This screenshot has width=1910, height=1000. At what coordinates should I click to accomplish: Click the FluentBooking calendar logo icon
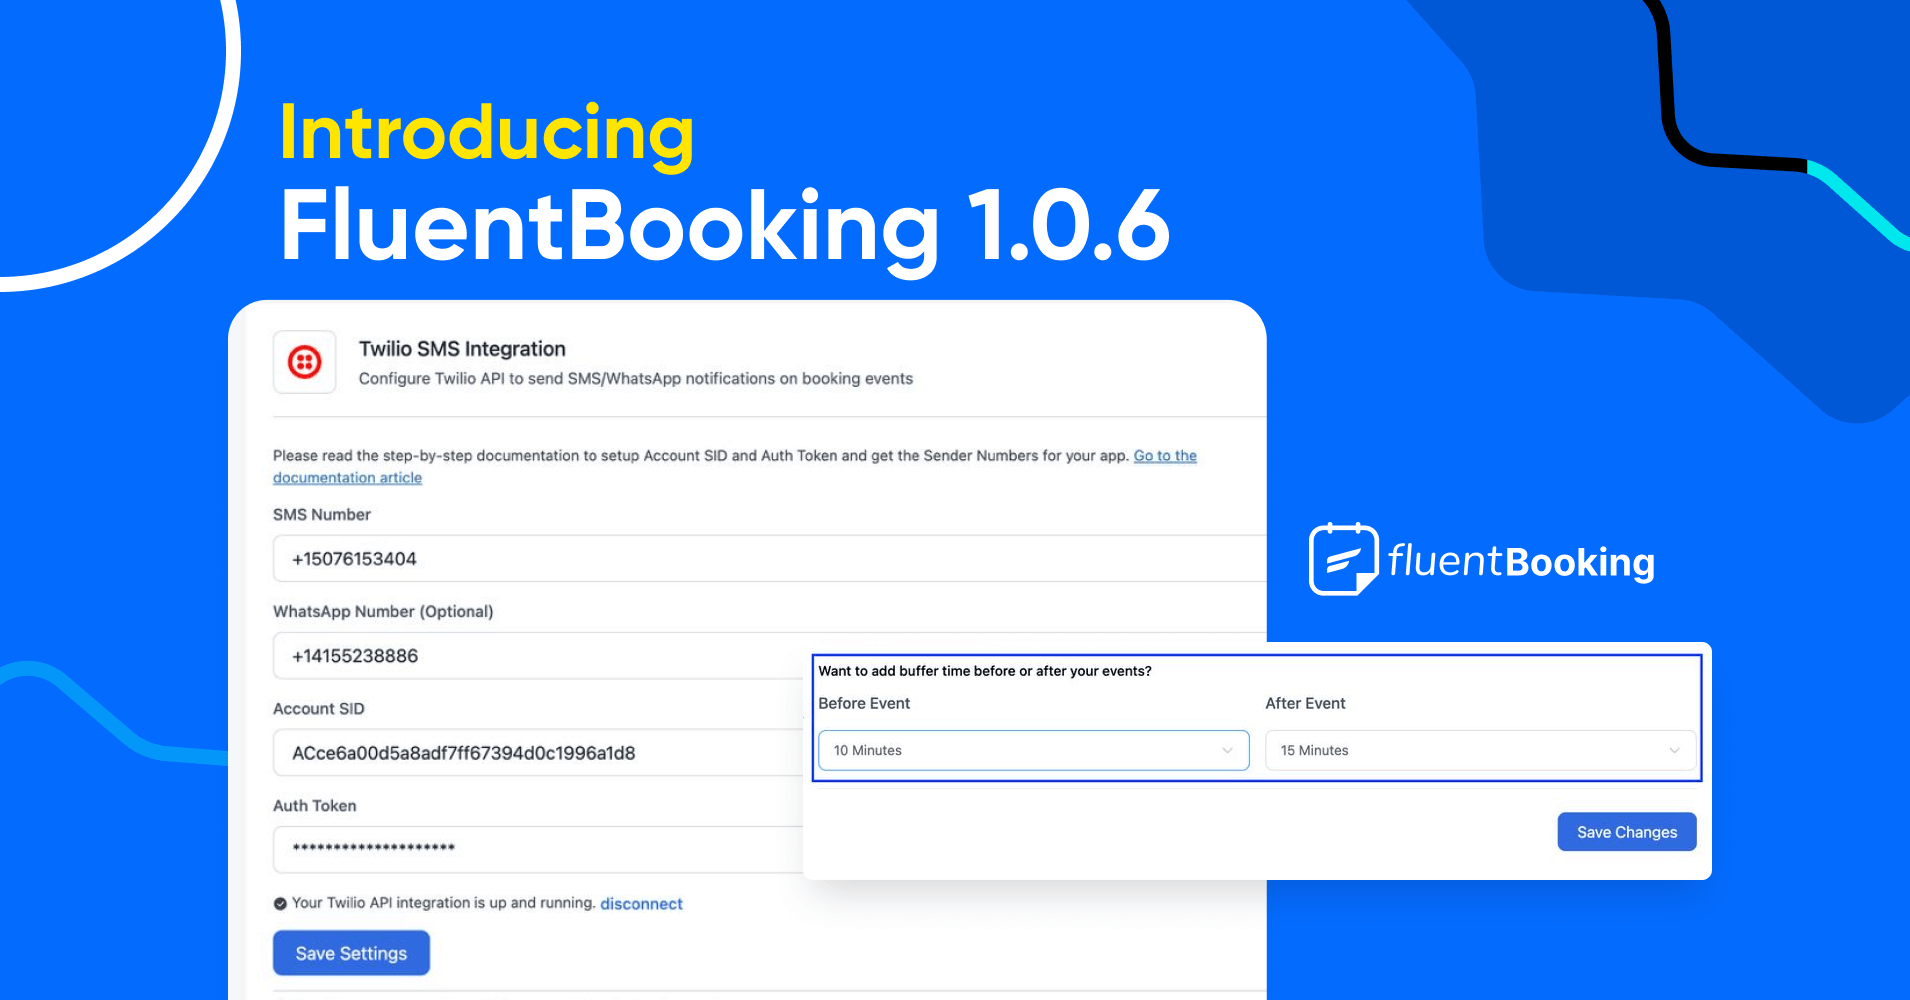pyautogui.click(x=1343, y=559)
